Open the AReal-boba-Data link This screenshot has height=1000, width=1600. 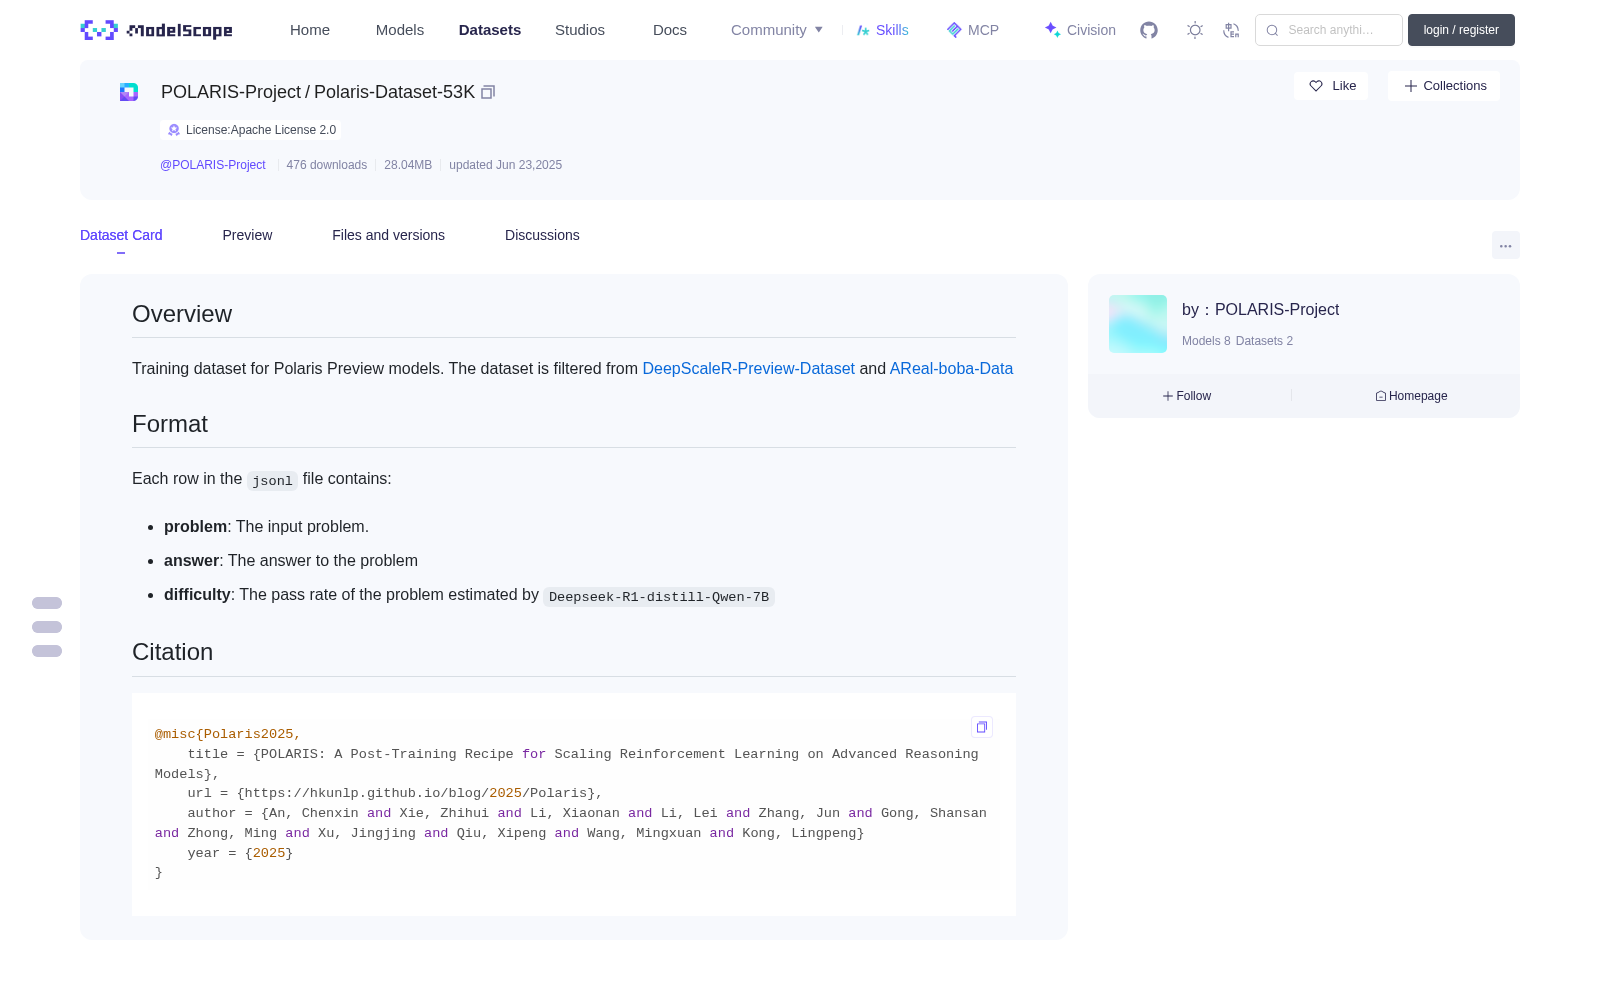[951, 369]
